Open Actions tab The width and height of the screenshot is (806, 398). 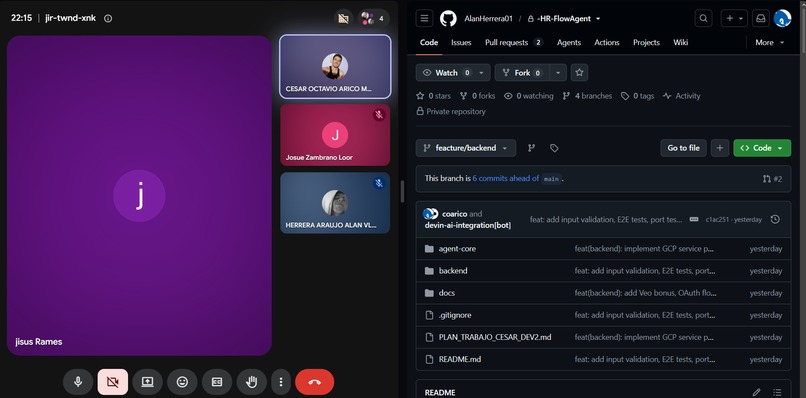pos(607,43)
